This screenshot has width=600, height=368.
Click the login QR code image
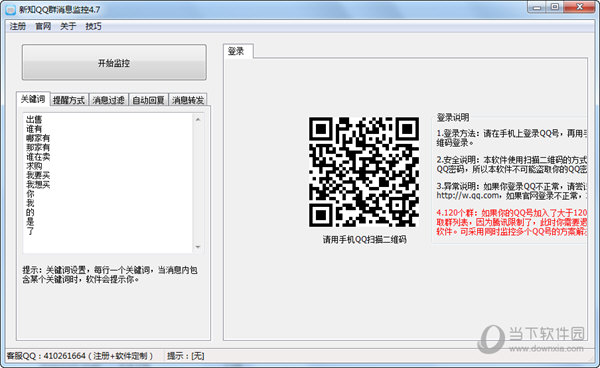(x=364, y=172)
